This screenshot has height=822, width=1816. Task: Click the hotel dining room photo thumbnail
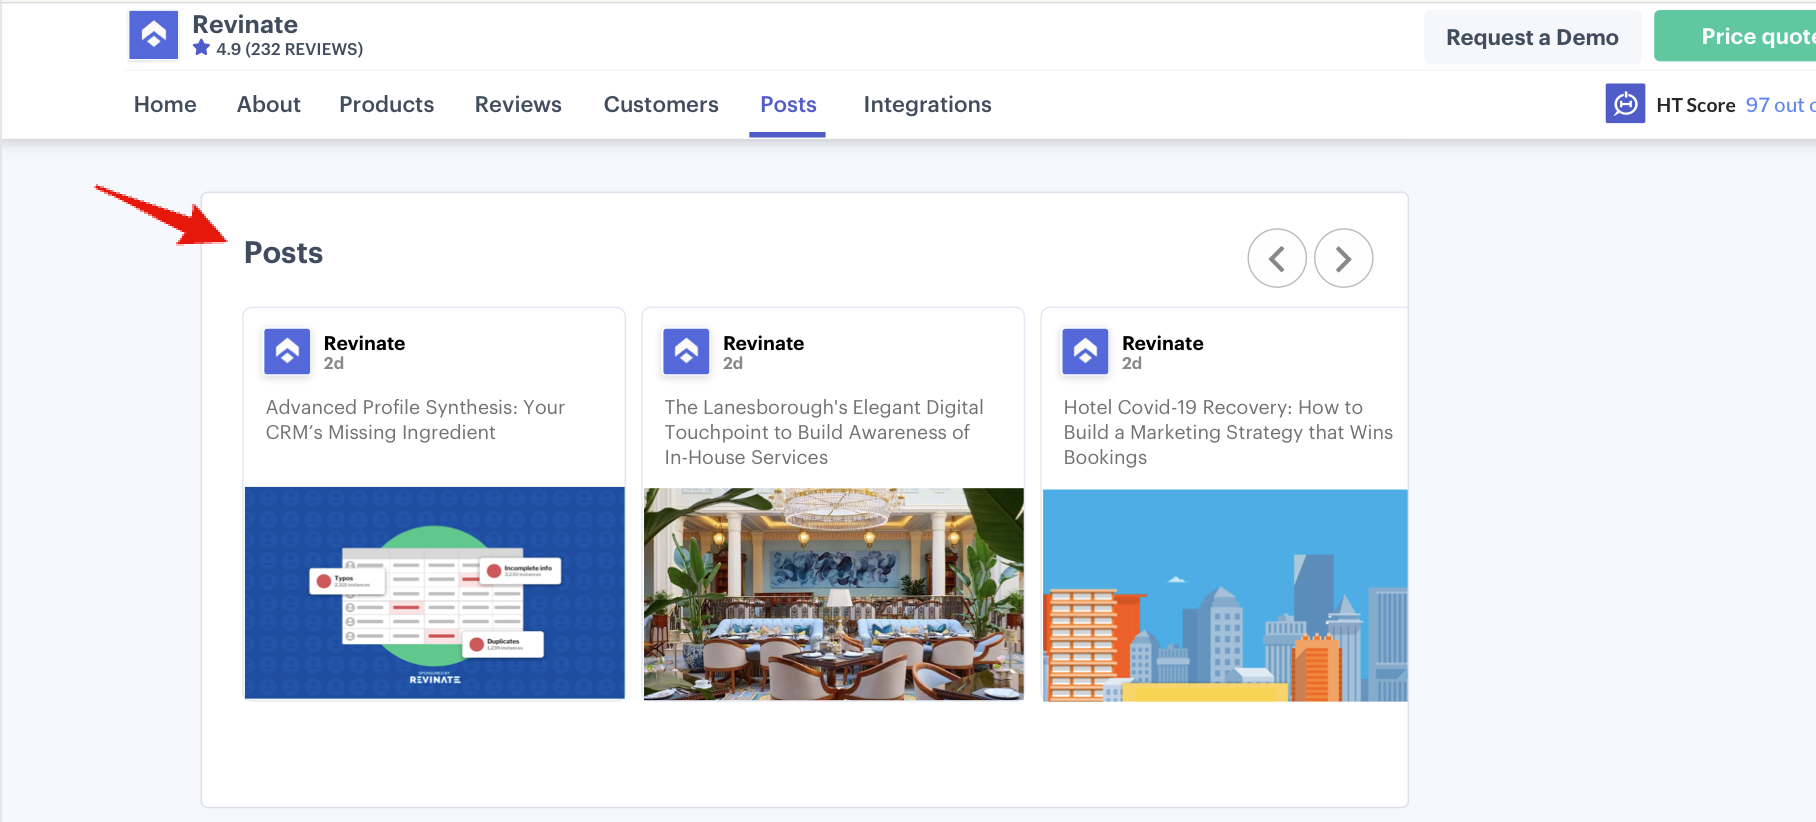click(834, 594)
